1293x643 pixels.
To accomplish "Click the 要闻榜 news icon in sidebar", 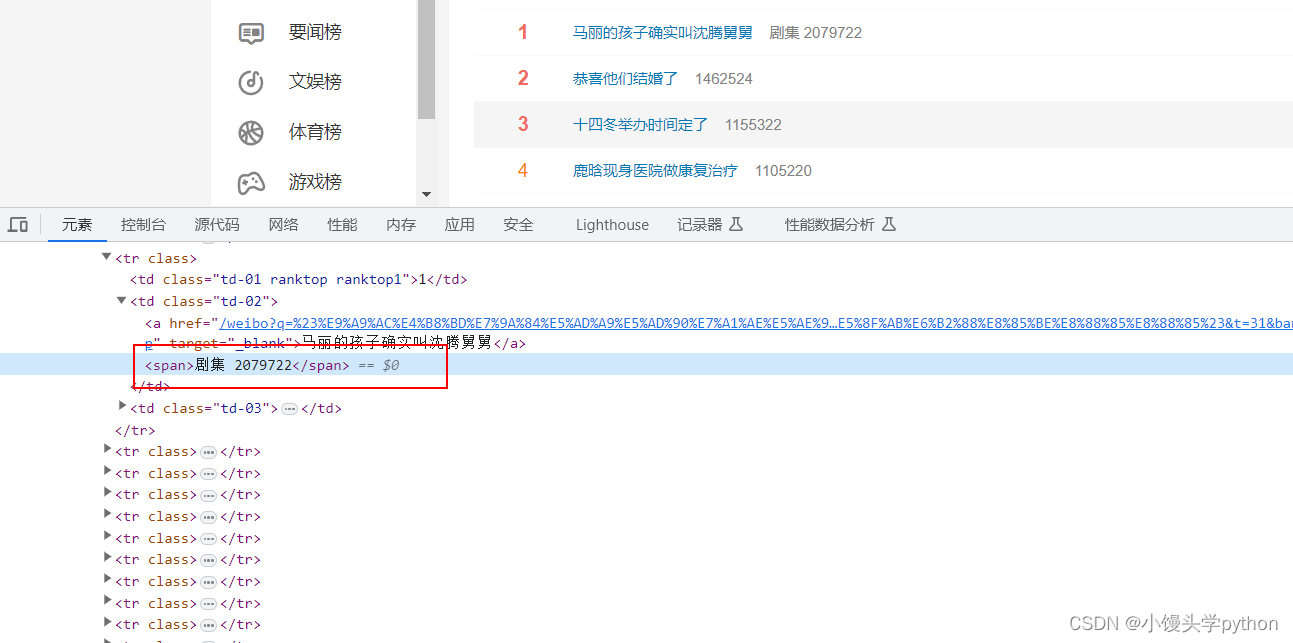I will [x=251, y=33].
